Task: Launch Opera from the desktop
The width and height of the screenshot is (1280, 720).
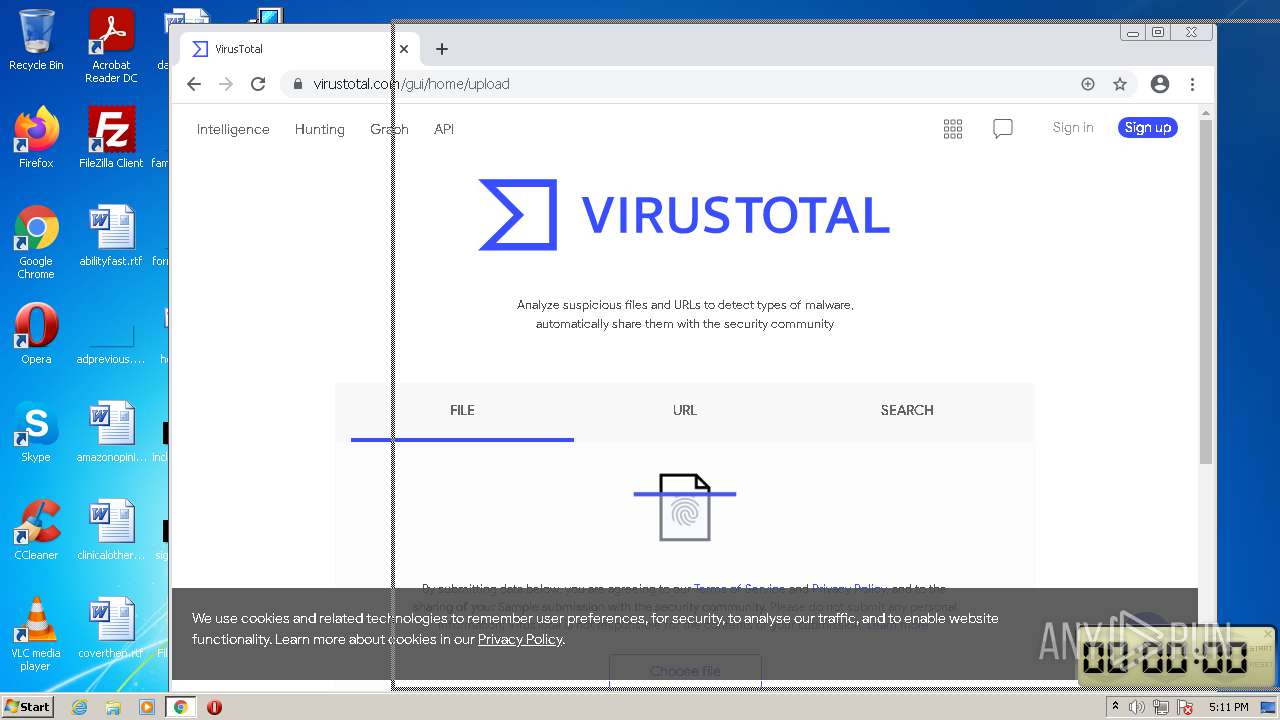Action: (x=36, y=334)
